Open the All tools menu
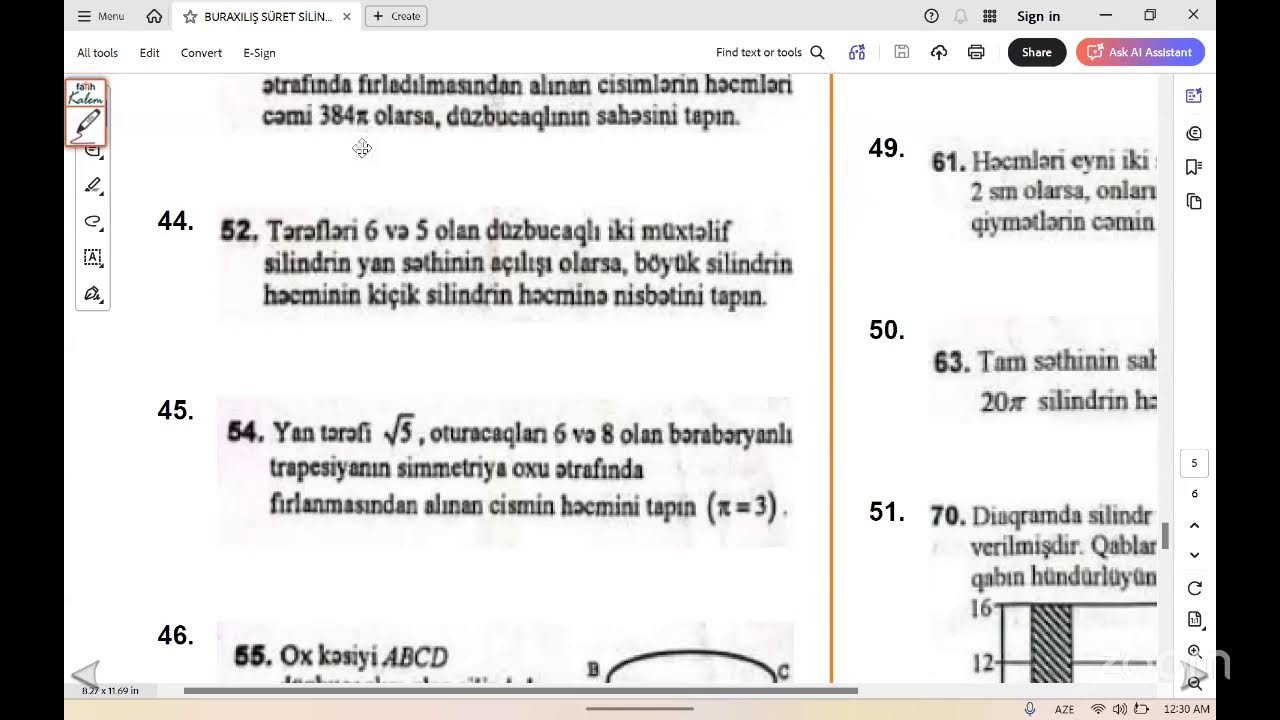This screenshot has width=1280, height=720. point(97,53)
